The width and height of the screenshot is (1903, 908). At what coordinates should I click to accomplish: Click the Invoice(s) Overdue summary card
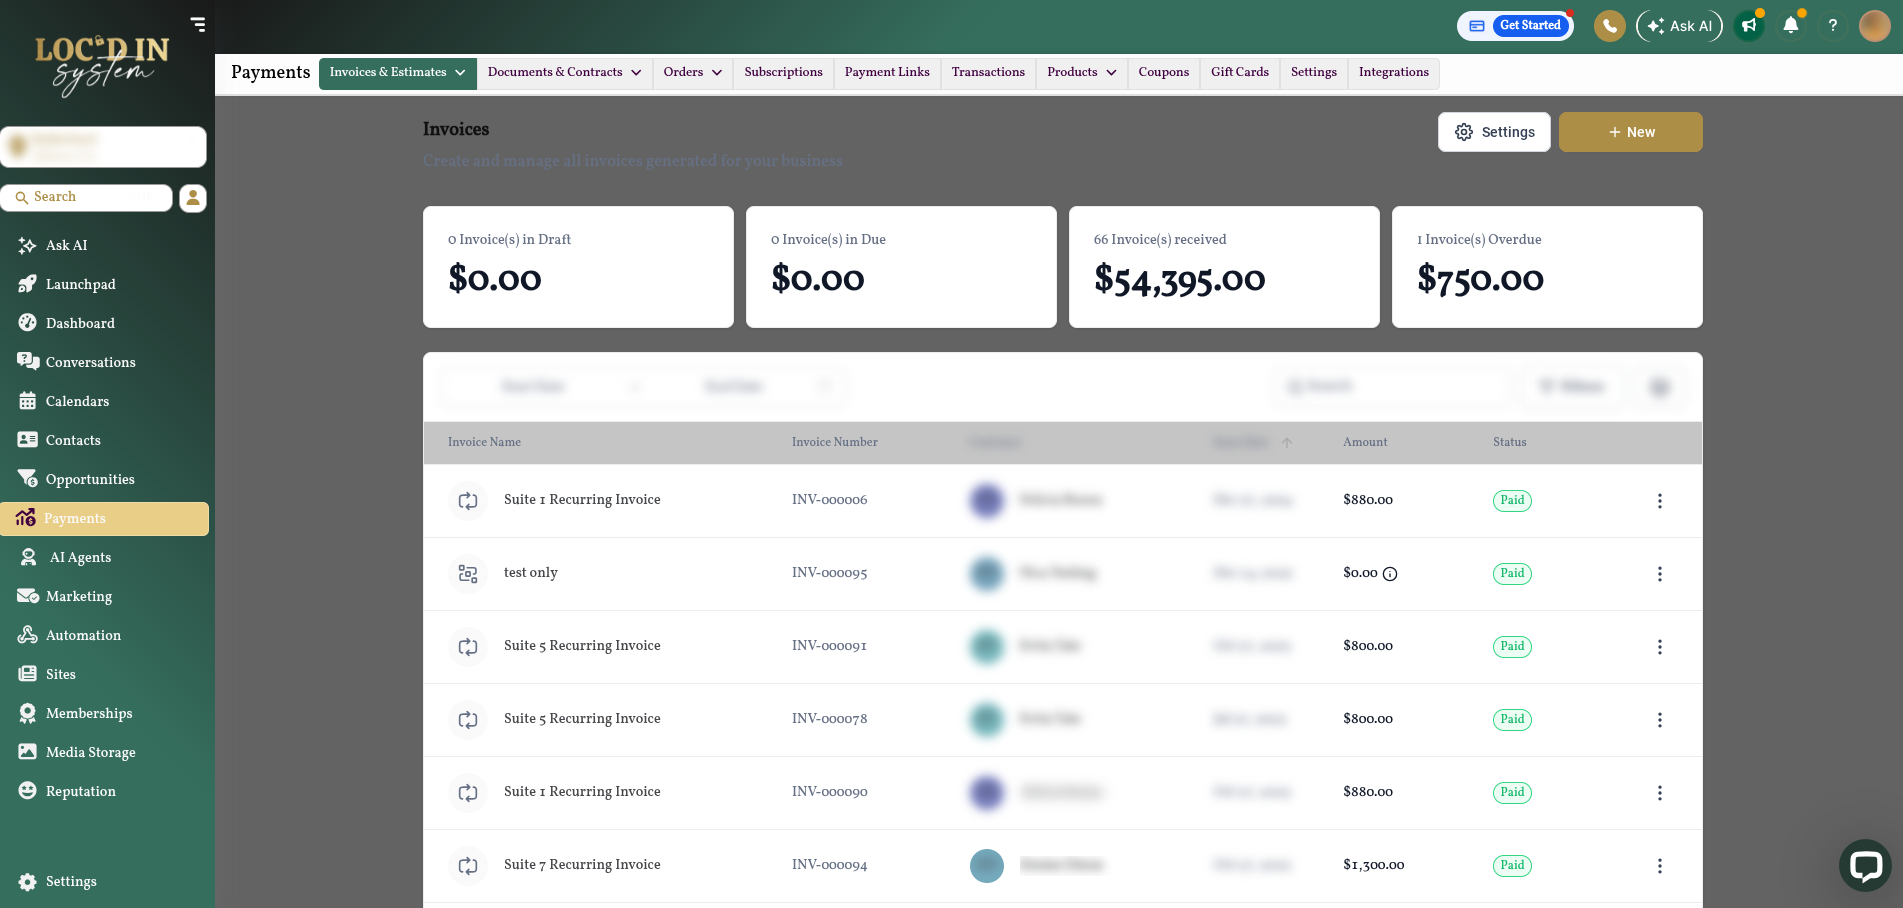[1547, 267]
